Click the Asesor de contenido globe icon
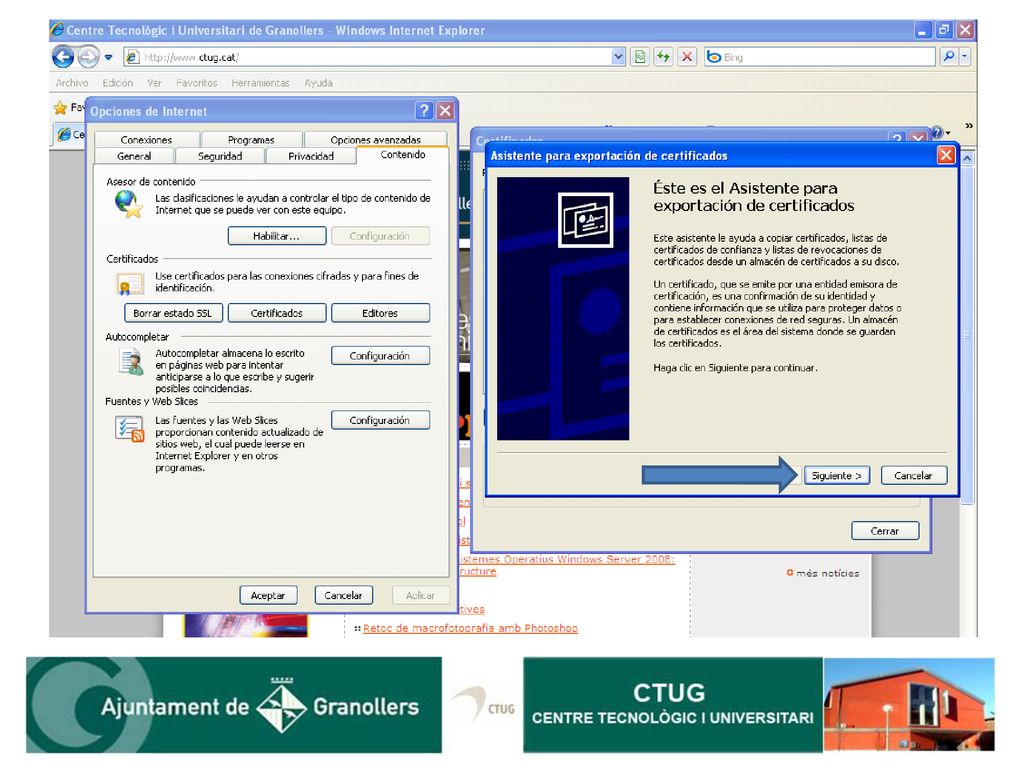The width and height of the screenshot is (1024, 768). [129, 204]
